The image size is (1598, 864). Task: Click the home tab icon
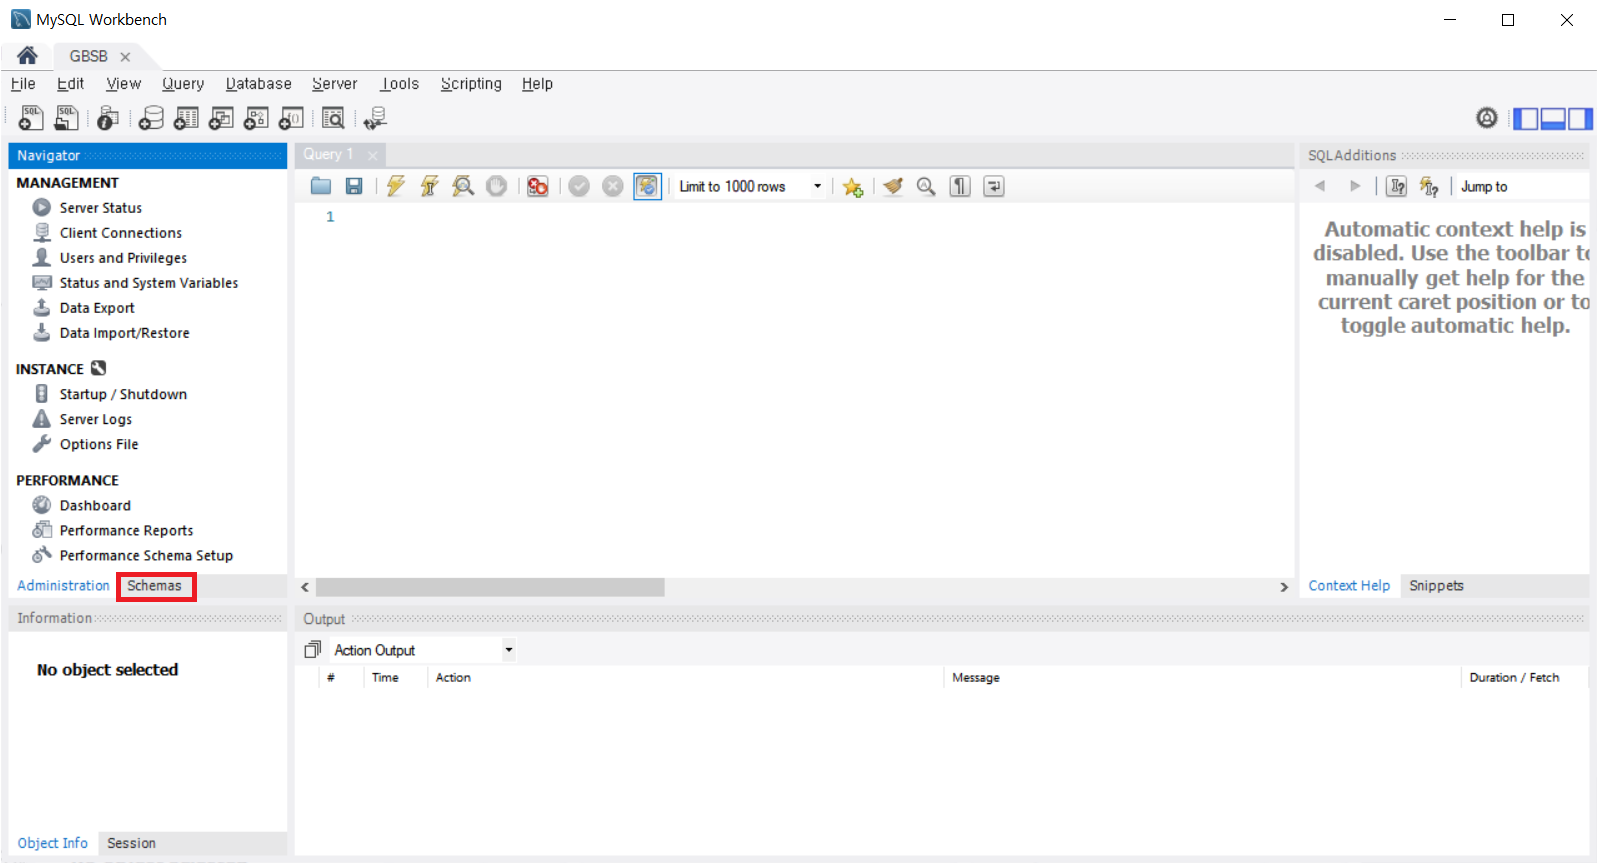coord(27,56)
